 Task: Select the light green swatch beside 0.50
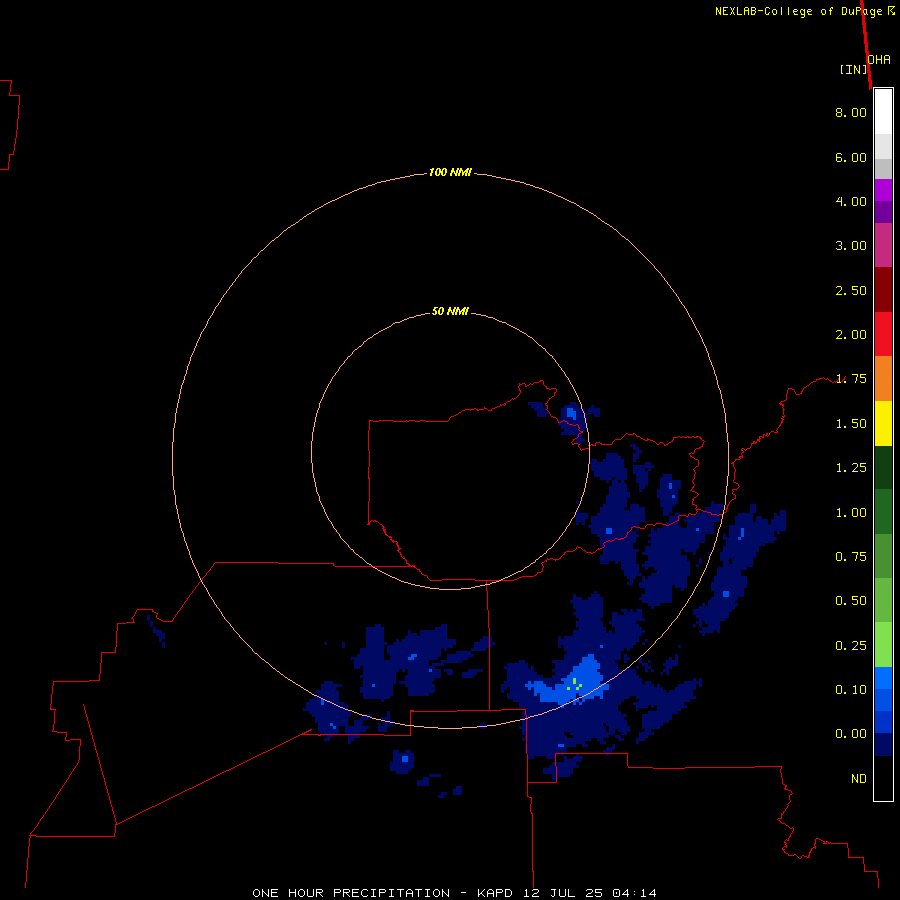(x=883, y=600)
